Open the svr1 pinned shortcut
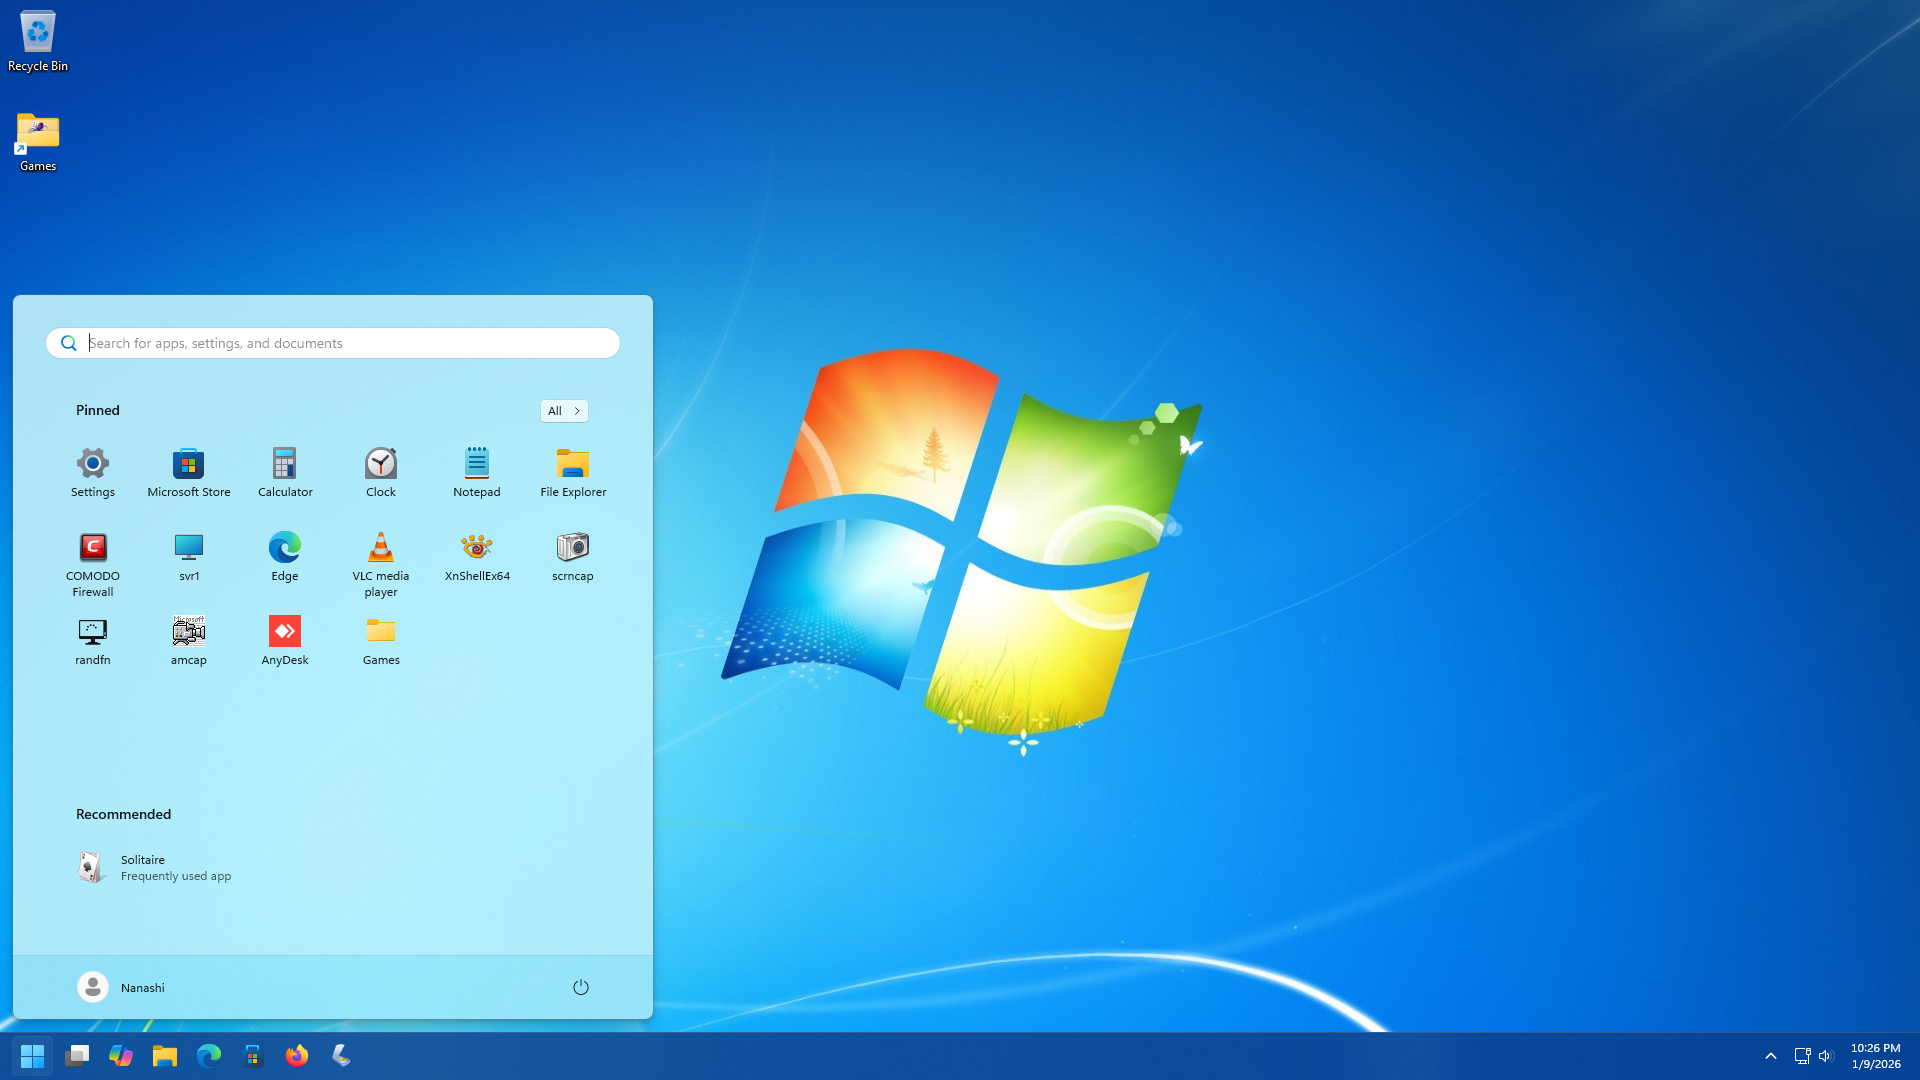The height and width of the screenshot is (1080, 1920). coord(189,557)
